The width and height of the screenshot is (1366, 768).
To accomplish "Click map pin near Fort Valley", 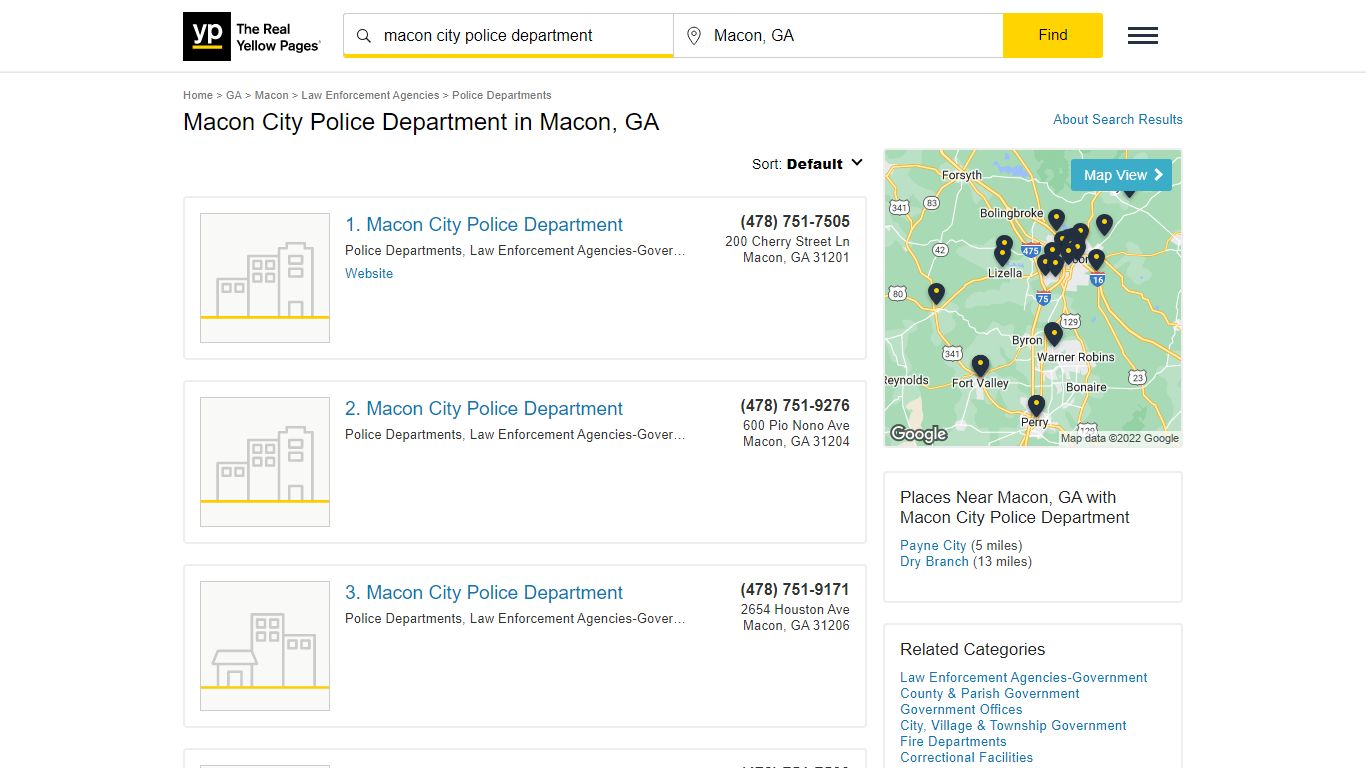I will click(x=981, y=365).
